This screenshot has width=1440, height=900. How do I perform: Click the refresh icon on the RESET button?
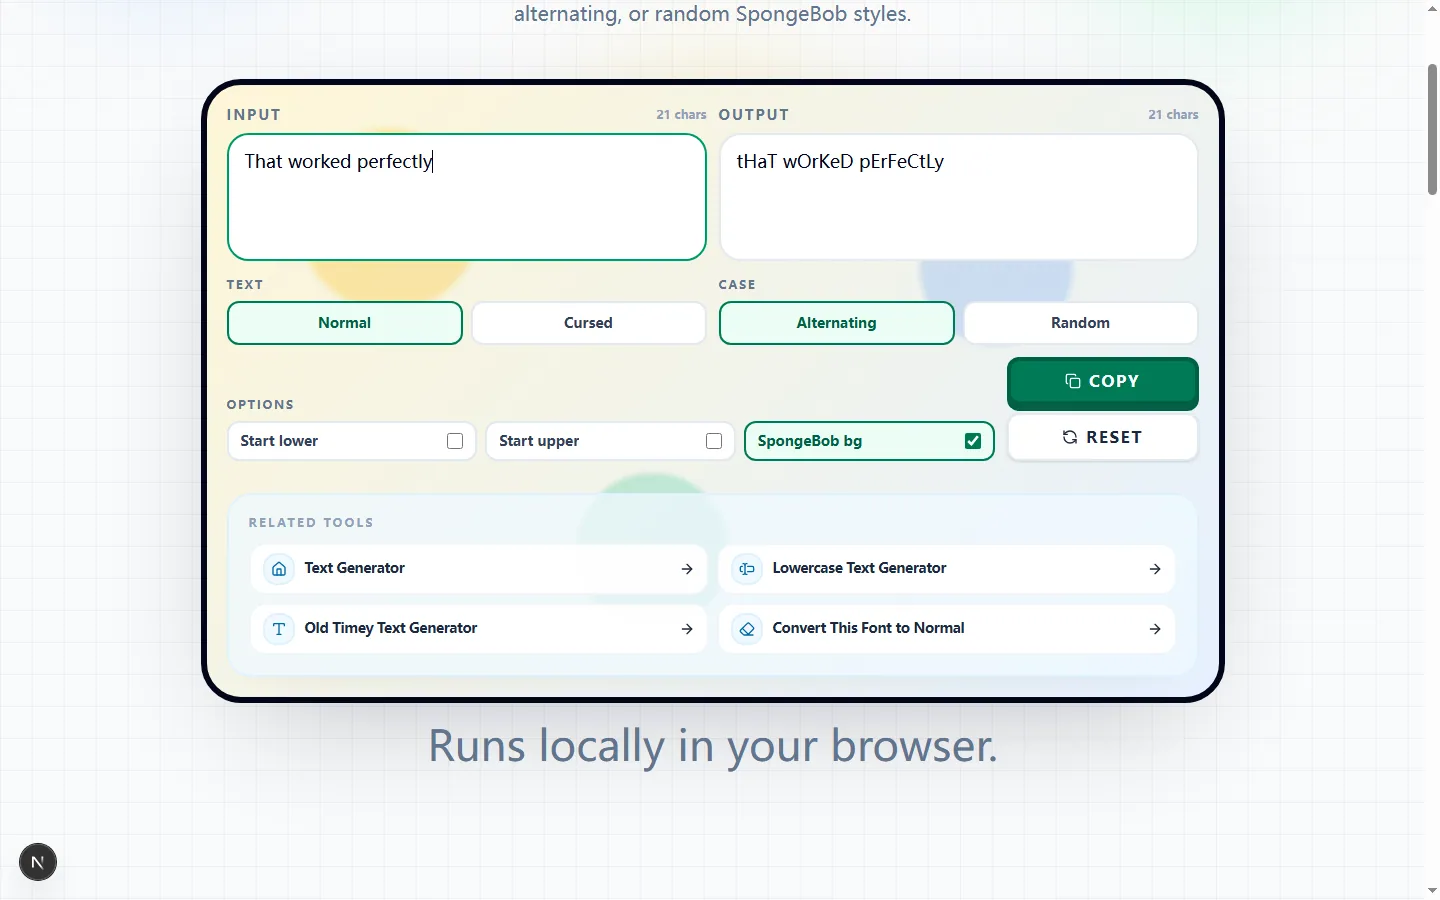pyautogui.click(x=1070, y=437)
